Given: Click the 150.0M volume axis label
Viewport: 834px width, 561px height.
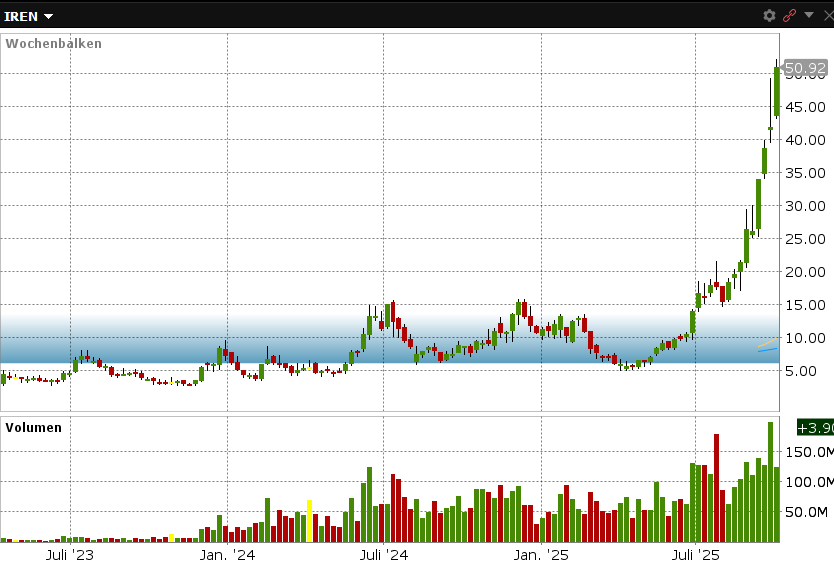Looking at the screenshot, I should click(x=810, y=452).
